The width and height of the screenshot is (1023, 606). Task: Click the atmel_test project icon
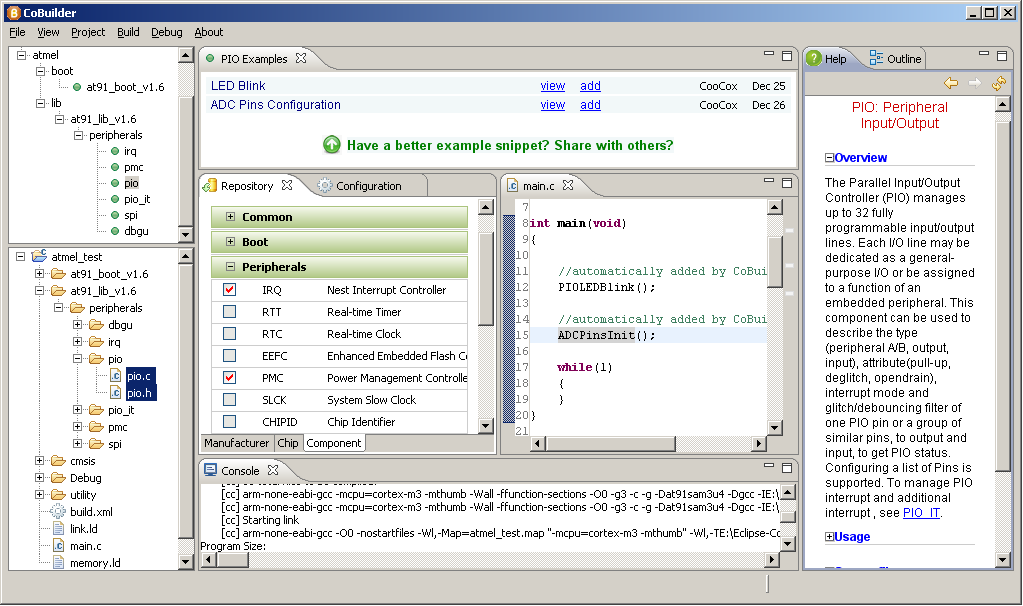pos(39,256)
